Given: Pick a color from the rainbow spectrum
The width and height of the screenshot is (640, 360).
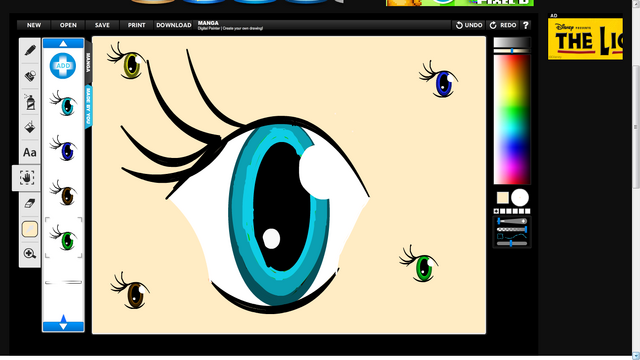Looking at the screenshot, I should 512,120.
